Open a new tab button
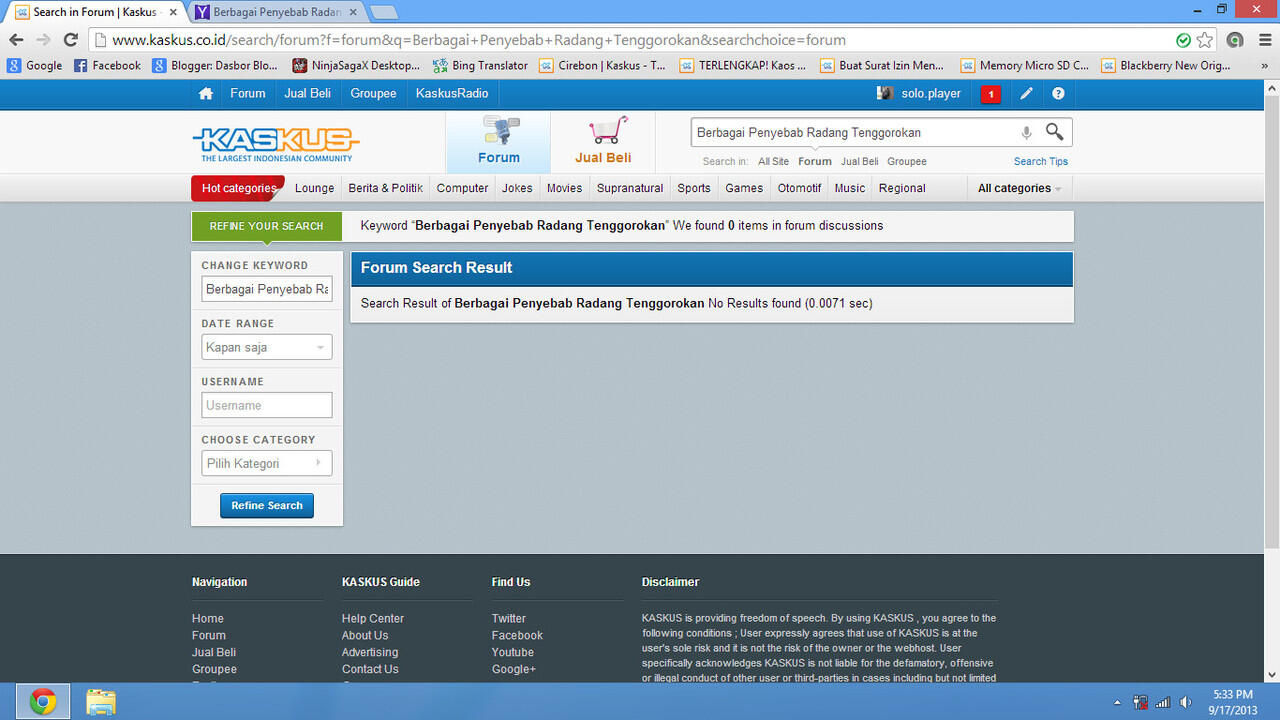Viewport: 1280px width, 720px height. click(x=384, y=12)
